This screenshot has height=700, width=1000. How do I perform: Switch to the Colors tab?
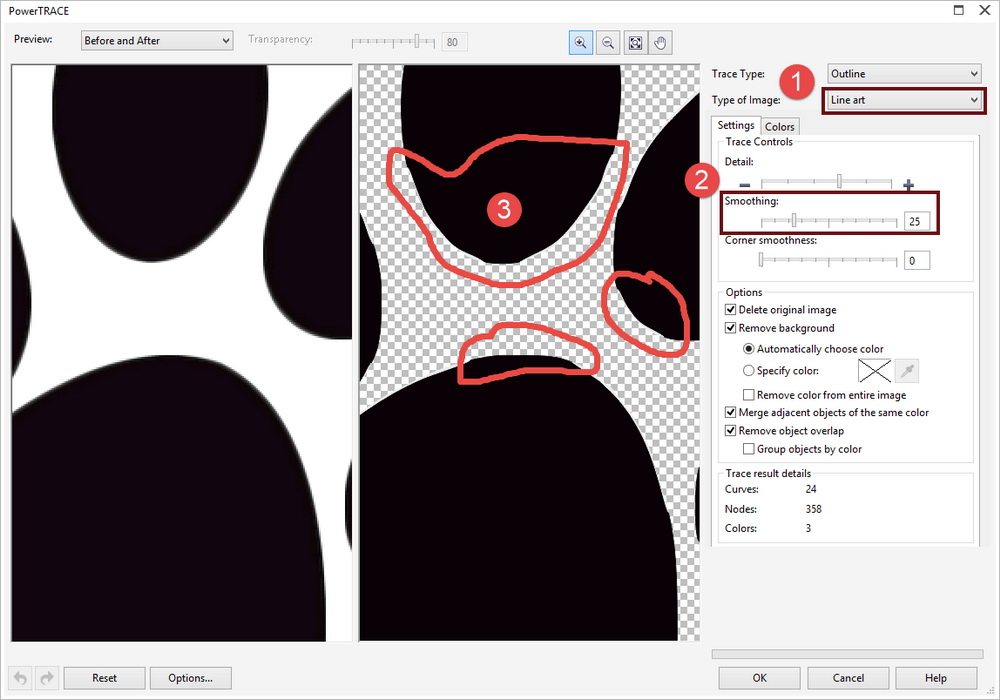tap(779, 127)
